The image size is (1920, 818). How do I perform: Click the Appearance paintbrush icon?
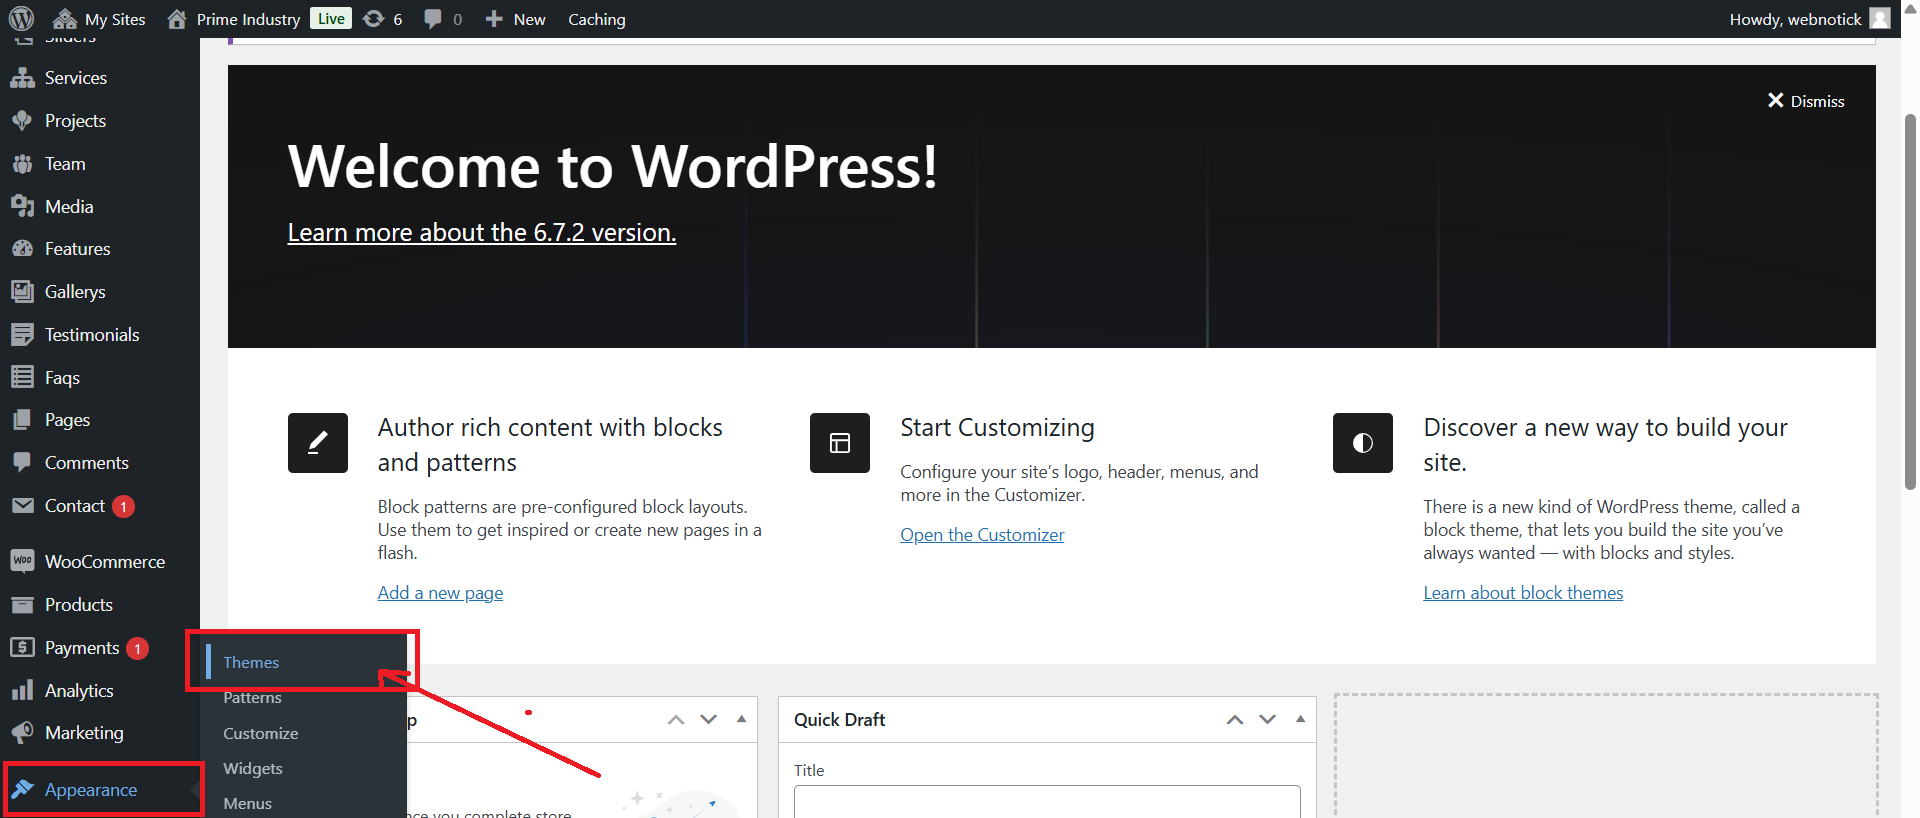(x=22, y=790)
